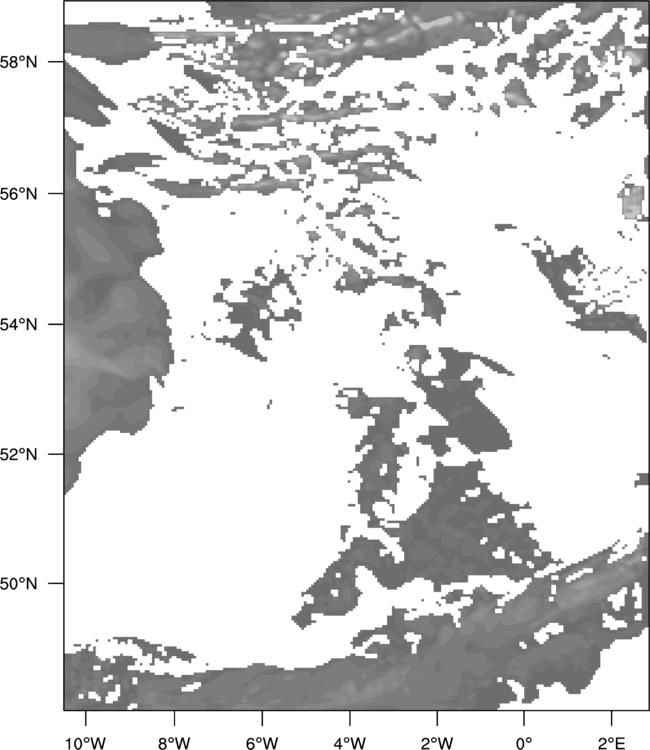Click the 2°E longitude label
This screenshot has width=650, height=750.
(611, 742)
